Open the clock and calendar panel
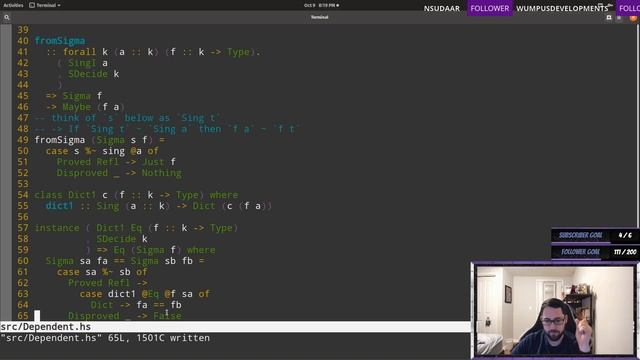This screenshot has width=640, height=360. click(321, 5)
